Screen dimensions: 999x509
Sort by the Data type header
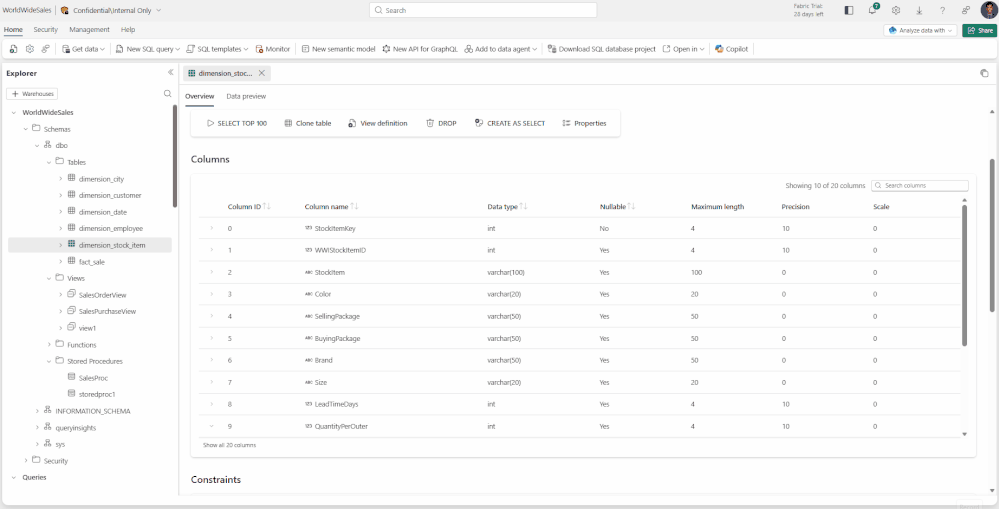click(x=507, y=206)
